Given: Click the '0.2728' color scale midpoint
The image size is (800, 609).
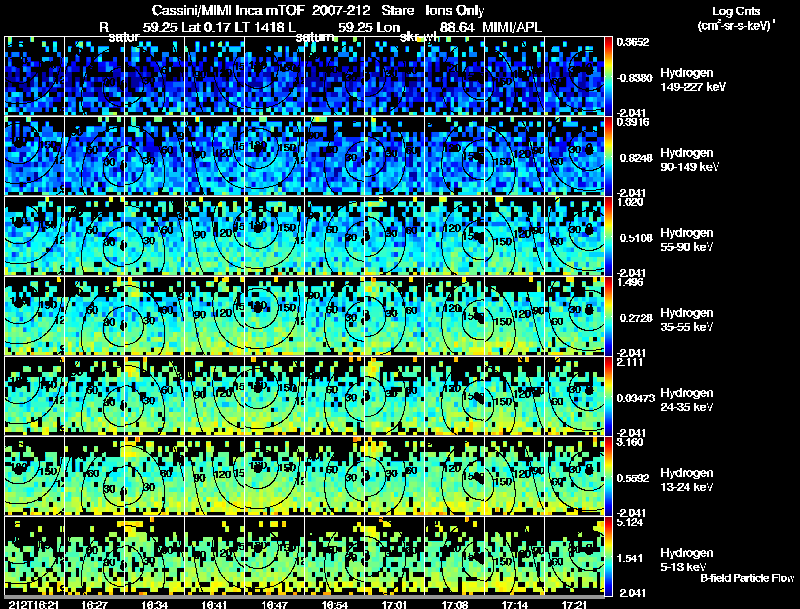Looking at the screenshot, I should coord(635,318).
